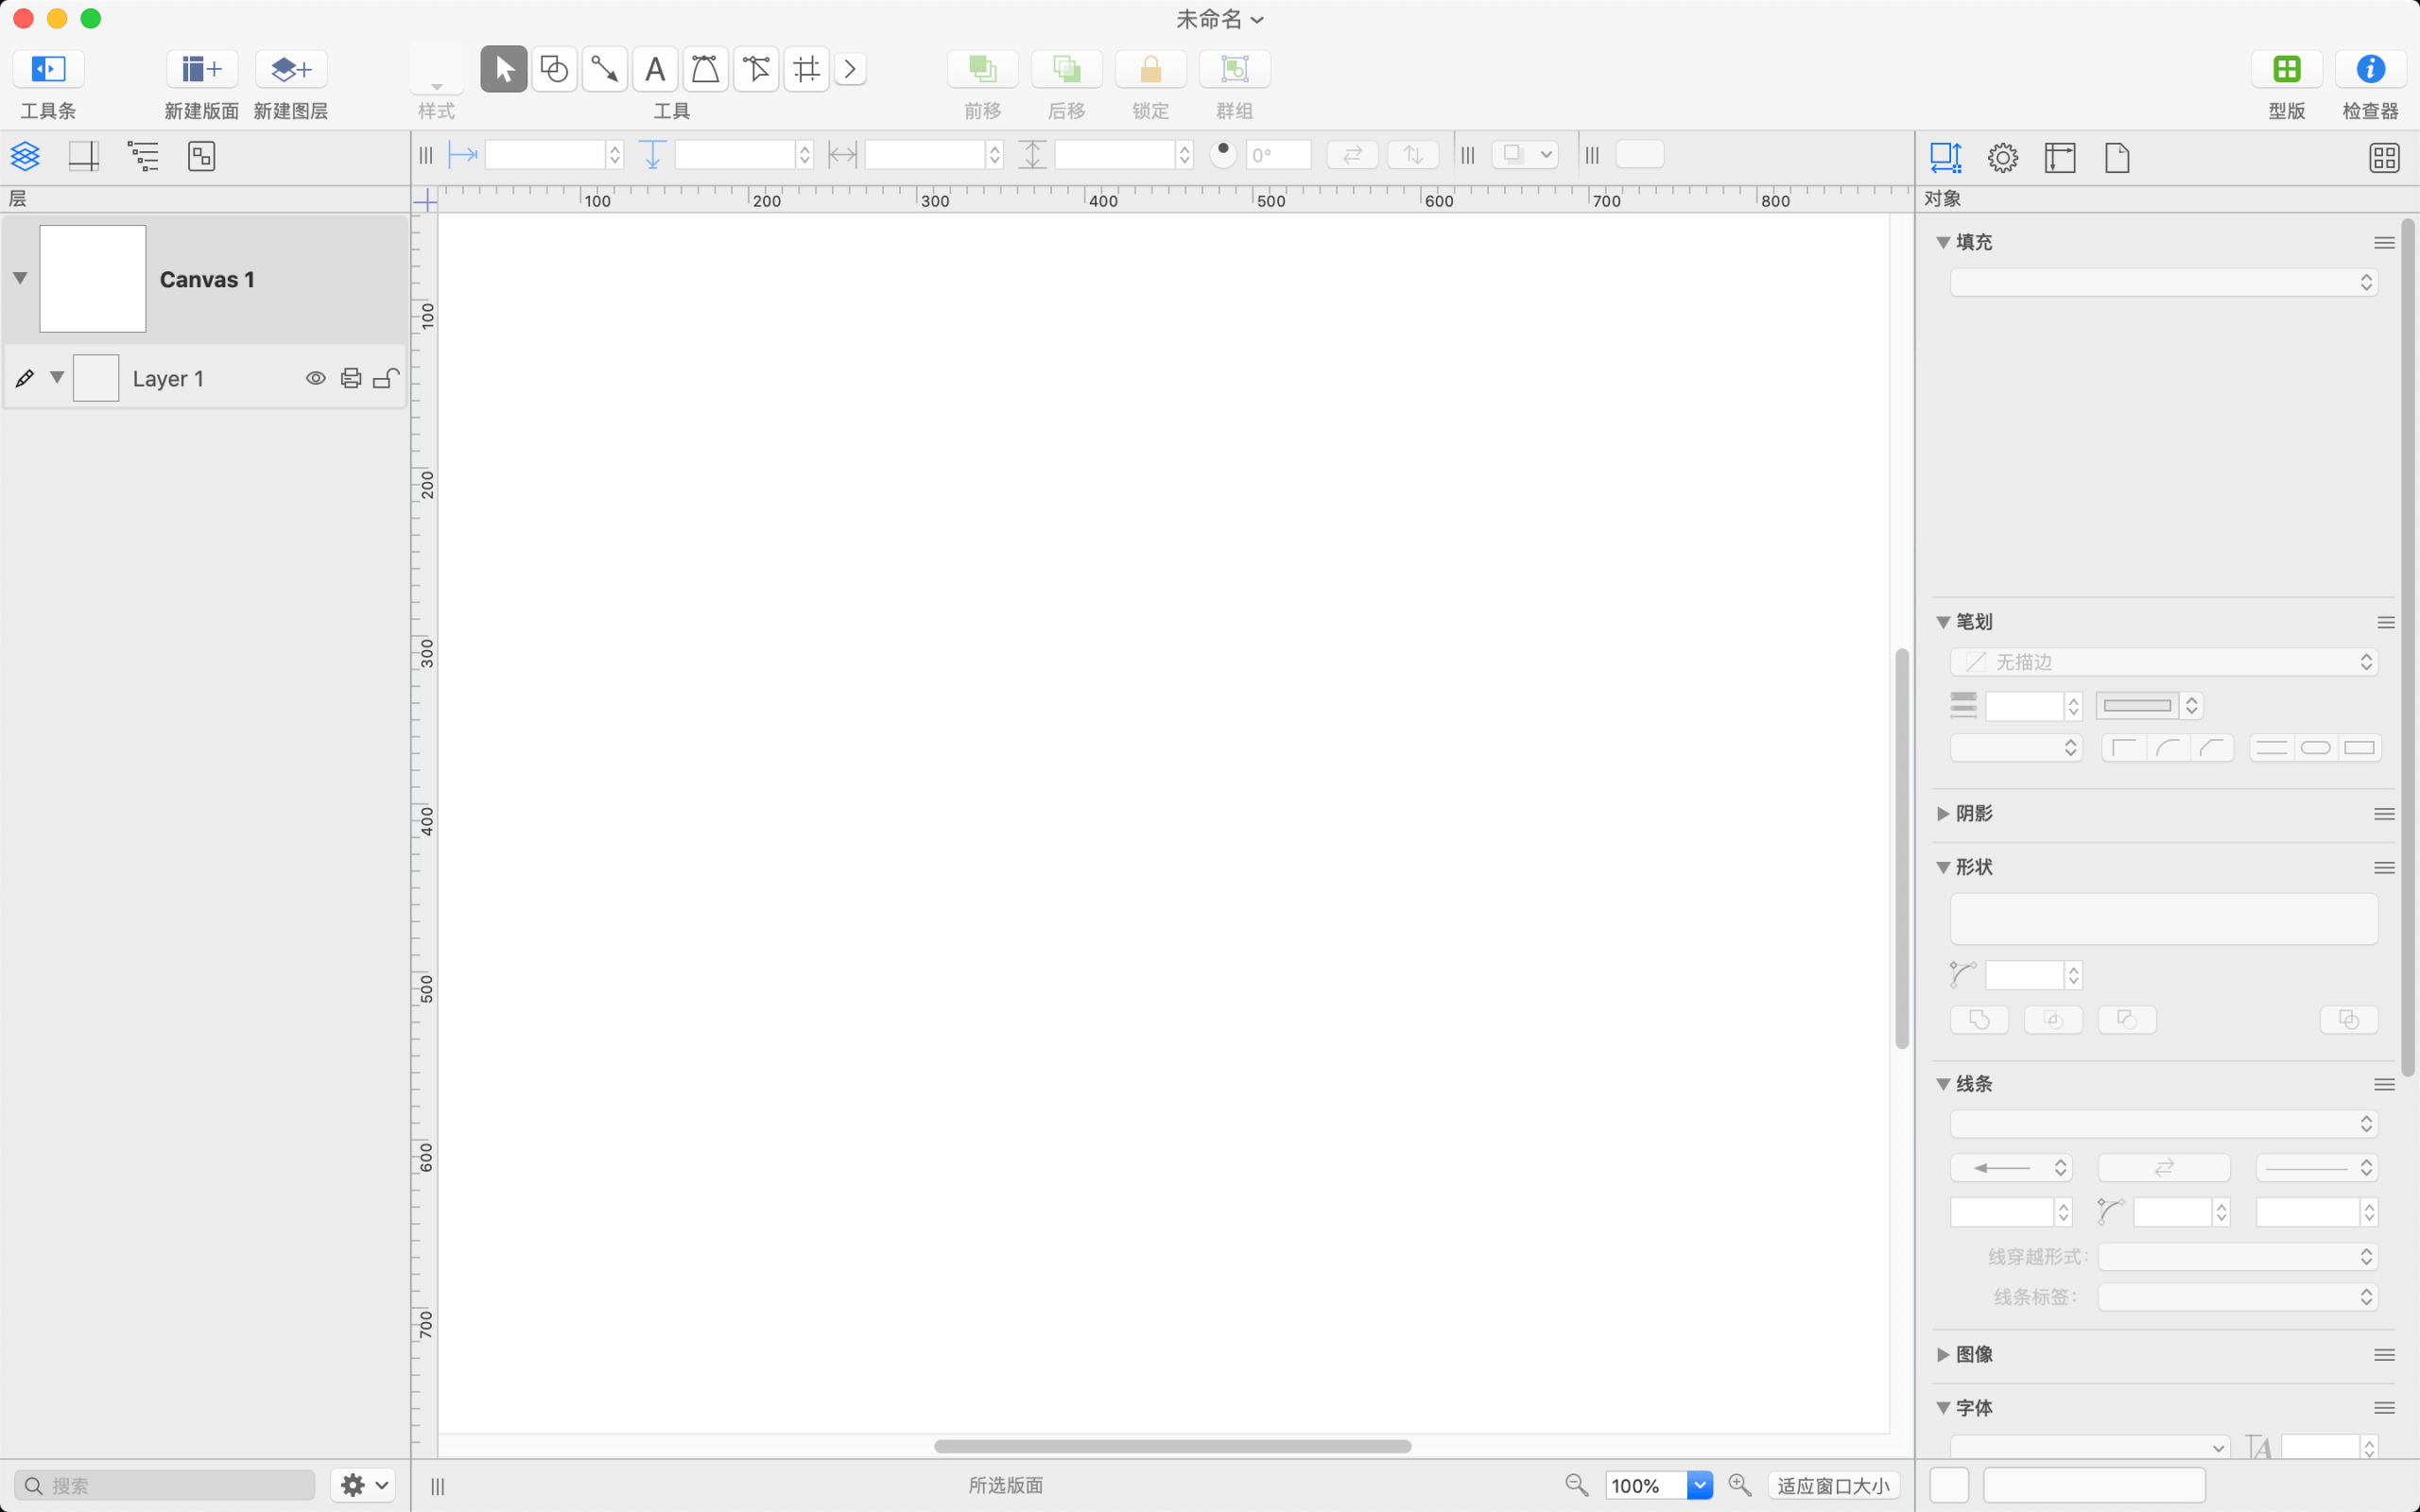Open the Stencils window

point(2286,69)
